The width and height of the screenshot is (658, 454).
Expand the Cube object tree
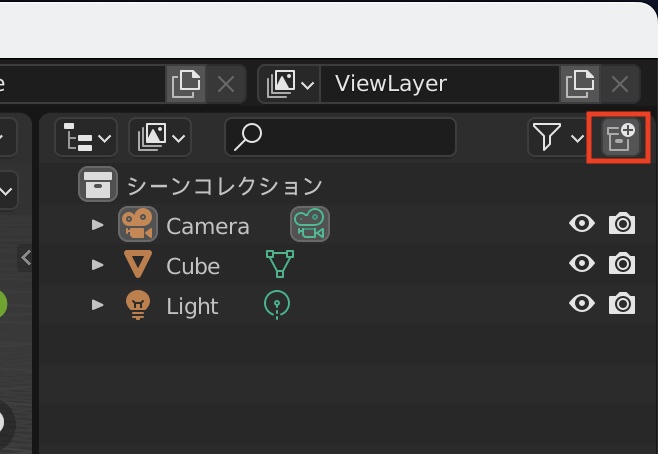98,265
